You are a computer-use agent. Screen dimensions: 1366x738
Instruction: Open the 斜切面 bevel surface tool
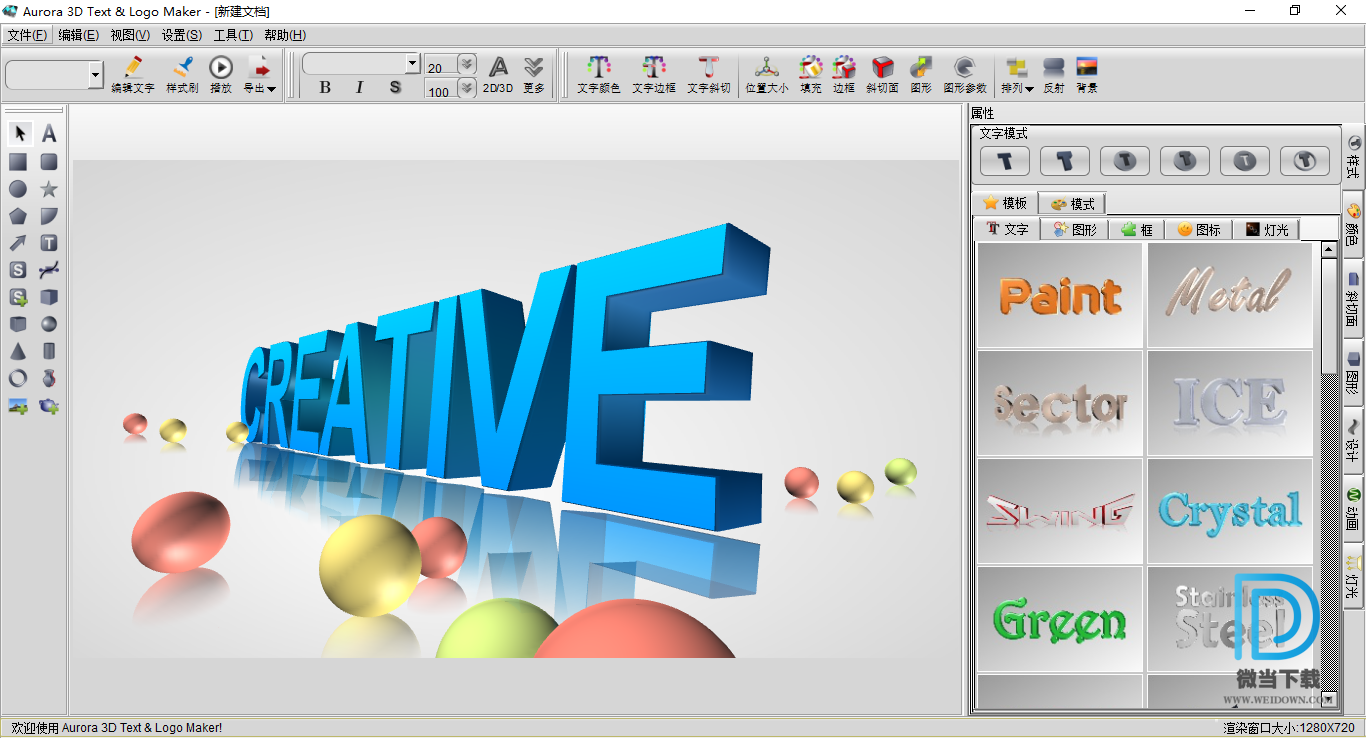882,75
